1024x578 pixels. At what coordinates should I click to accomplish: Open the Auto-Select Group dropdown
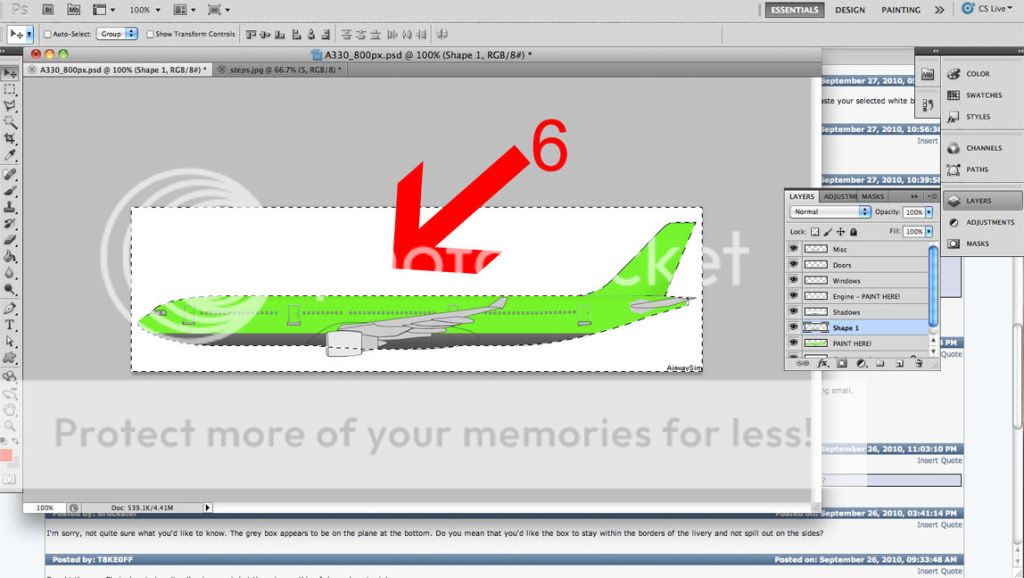[117, 34]
